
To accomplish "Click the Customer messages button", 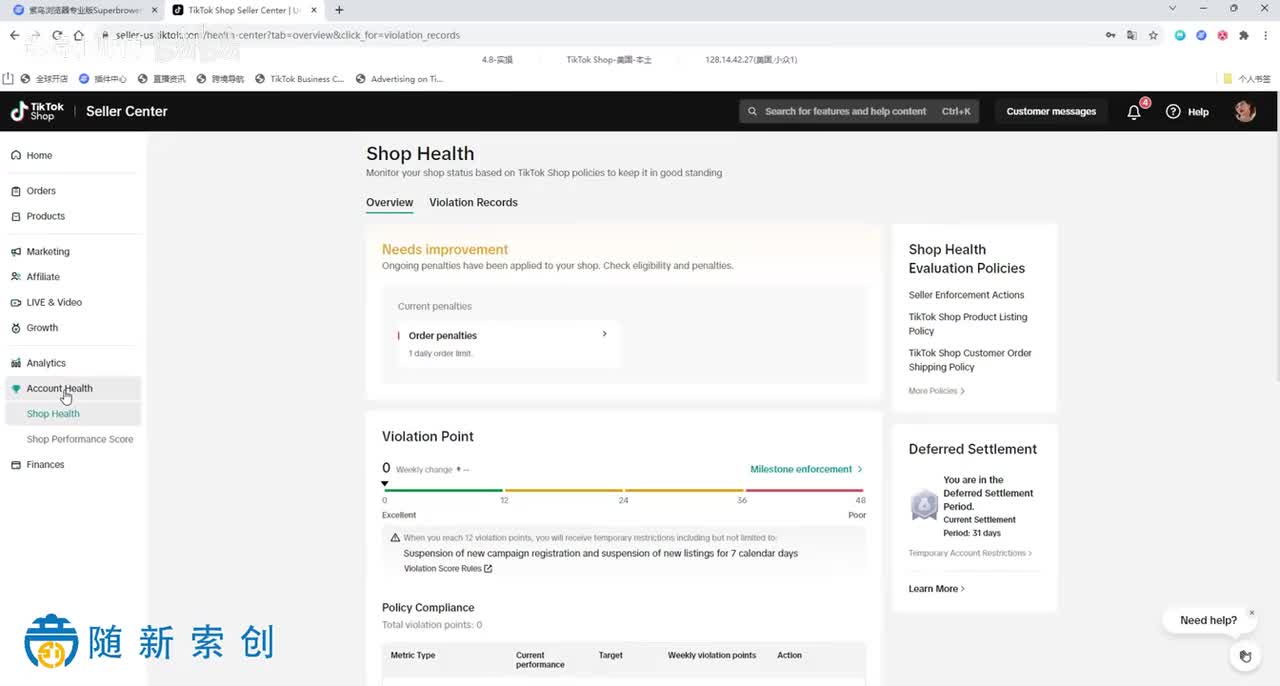I will 1051,111.
